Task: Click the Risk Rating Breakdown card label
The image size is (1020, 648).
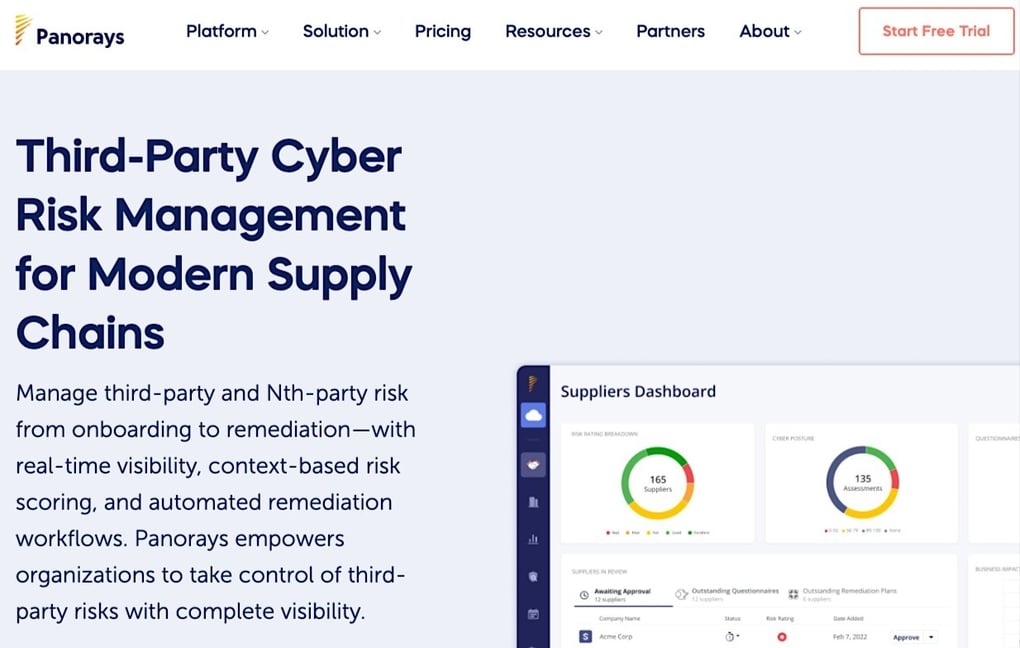Action: pos(604,434)
